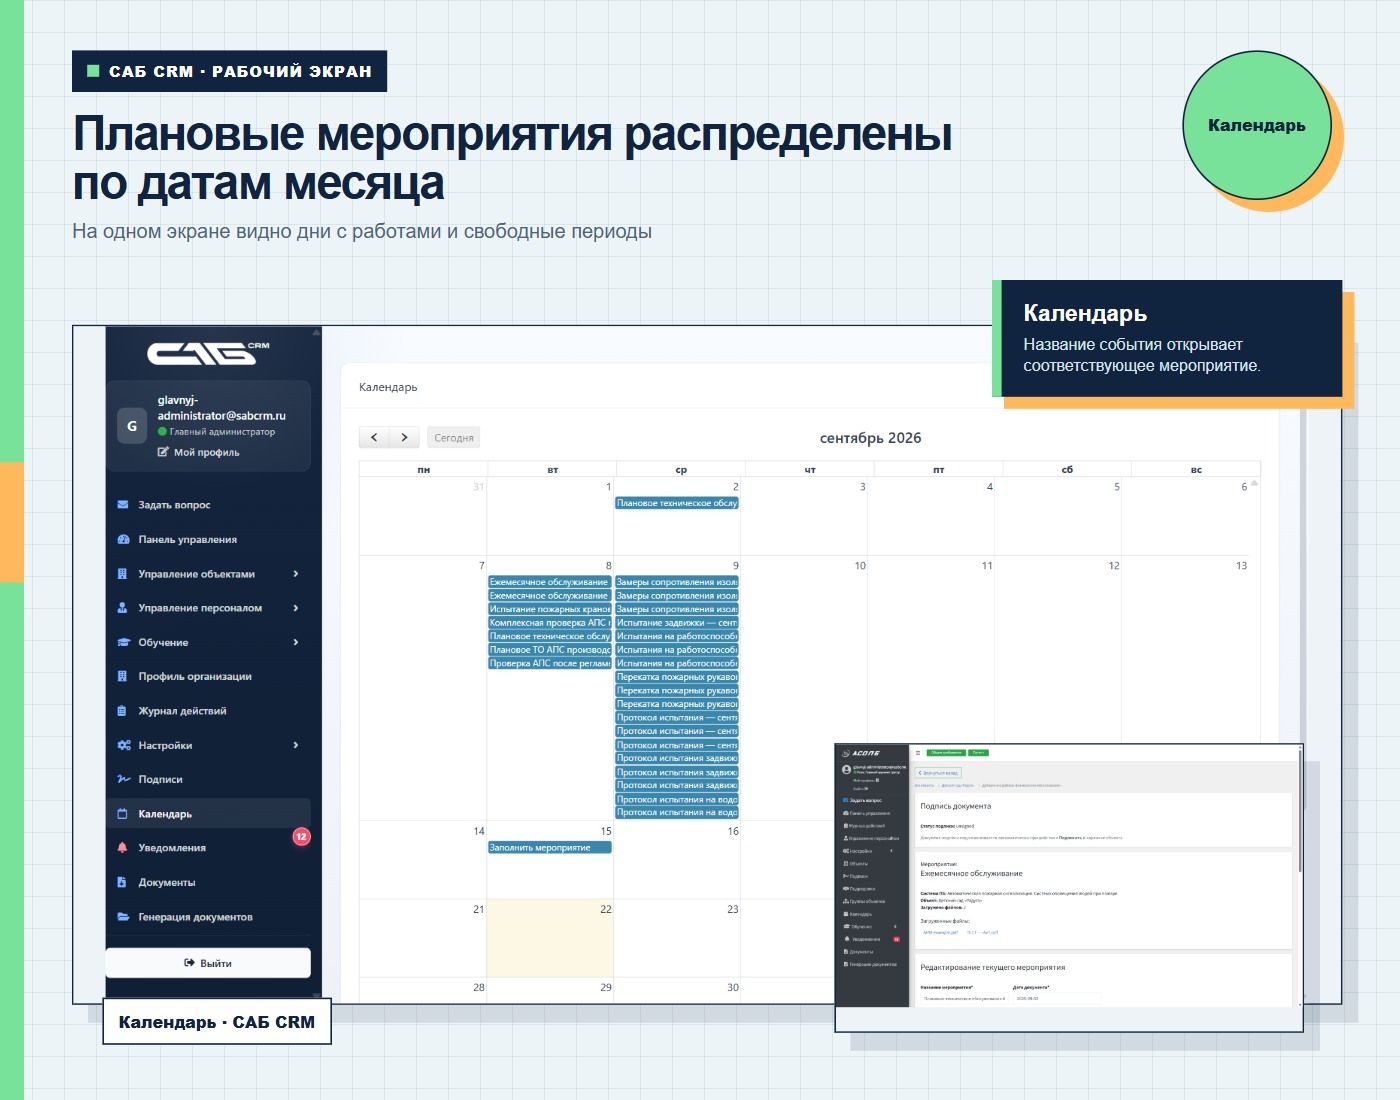Open the Проверка АПС после реглам event

click(549, 663)
